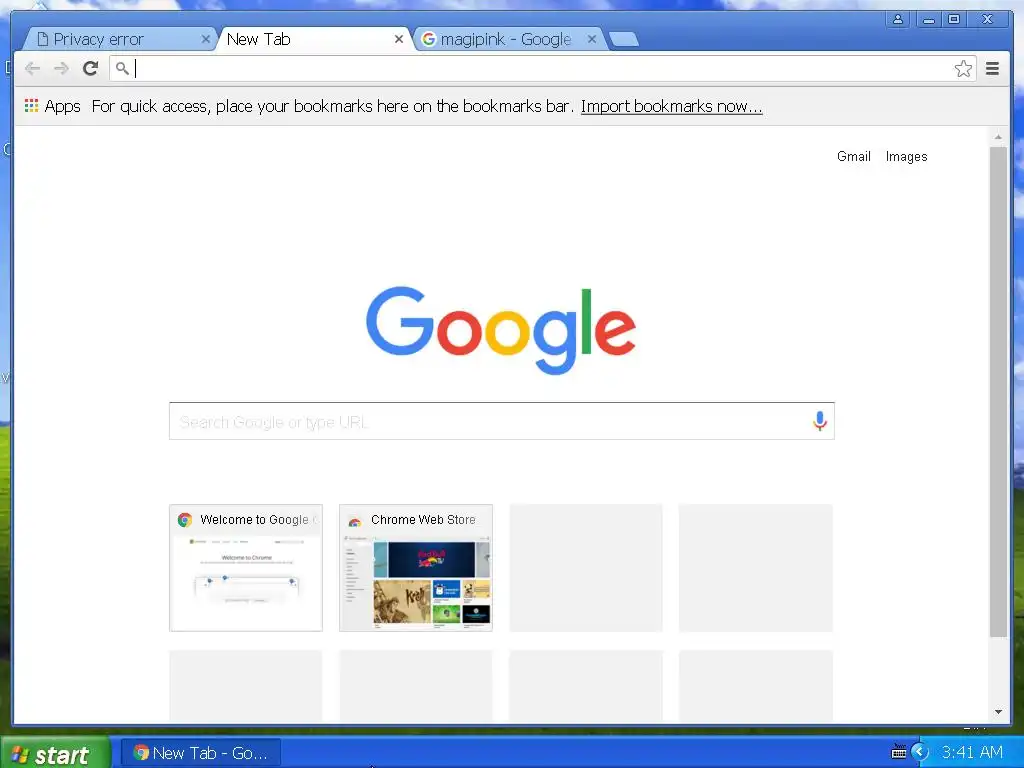Select New Tab - Google taskbar button
Image resolution: width=1024 pixels, height=768 pixels.
click(x=201, y=753)
